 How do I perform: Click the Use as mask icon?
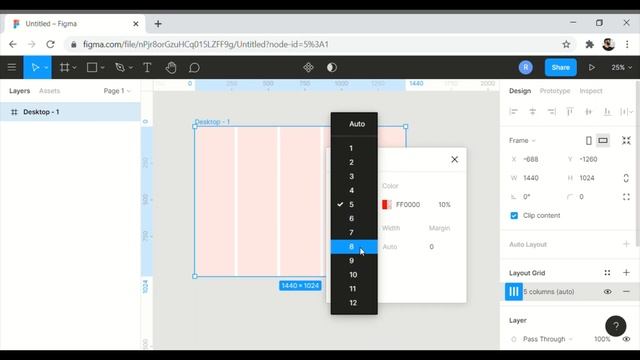332,67
